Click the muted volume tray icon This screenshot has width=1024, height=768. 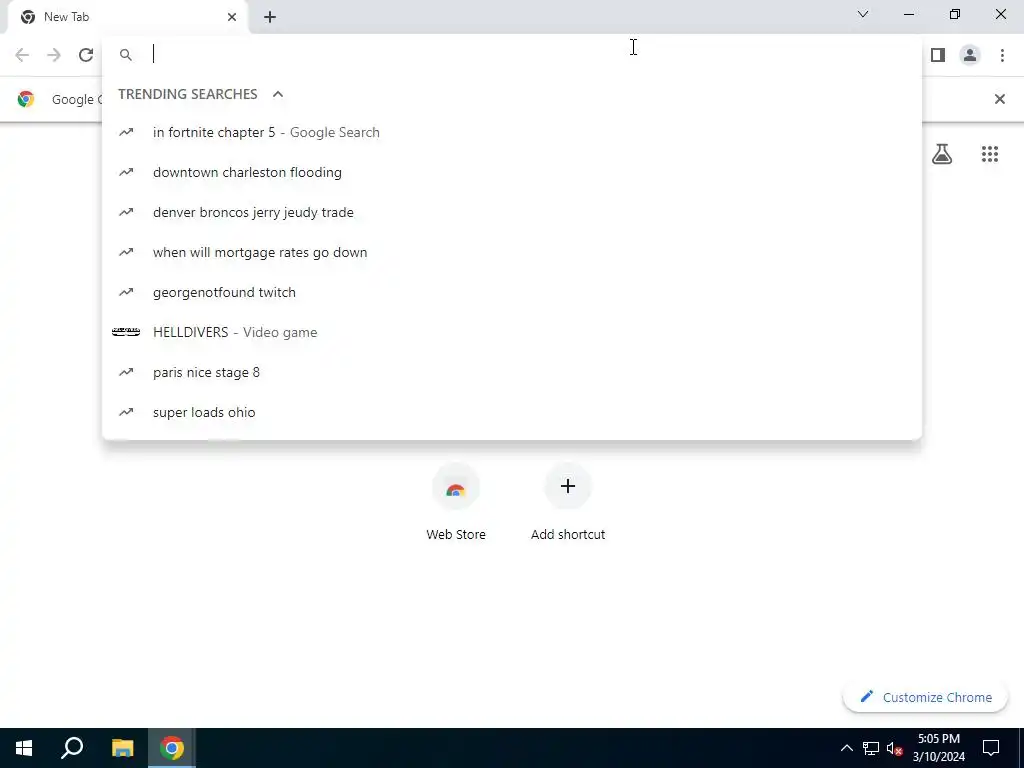[895, 748]
